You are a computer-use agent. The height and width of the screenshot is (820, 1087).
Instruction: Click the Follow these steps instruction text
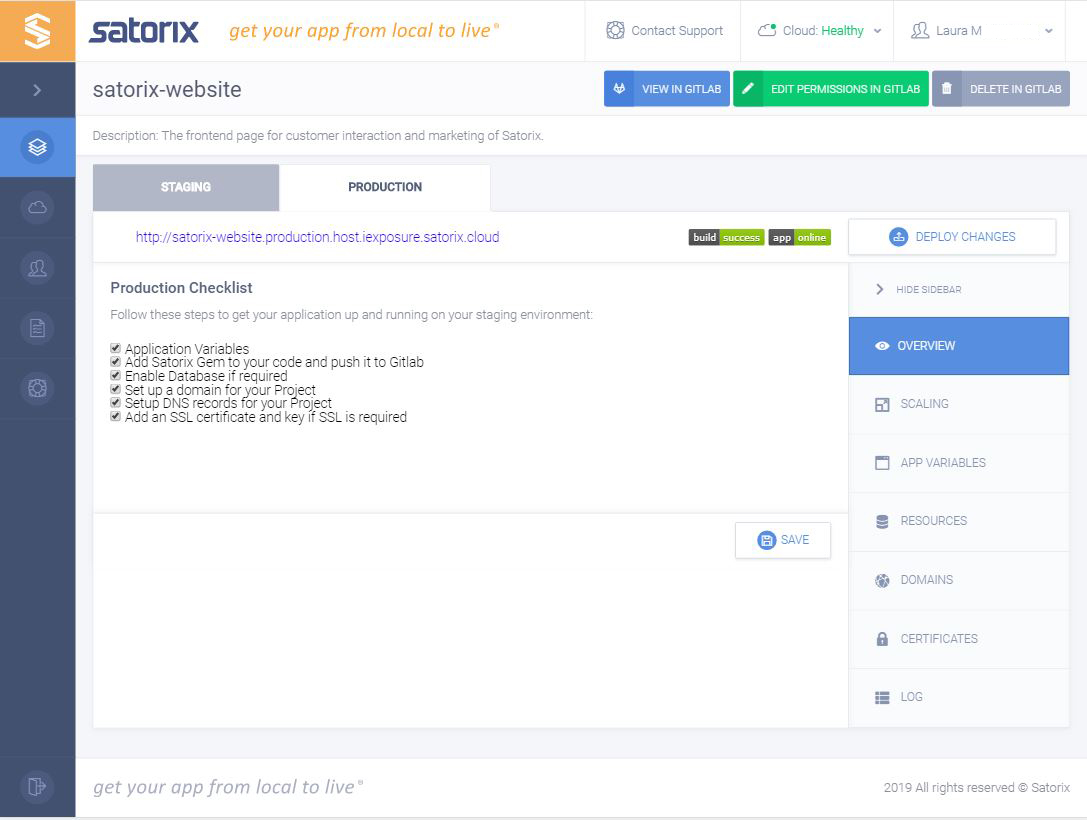coord(351,315)
